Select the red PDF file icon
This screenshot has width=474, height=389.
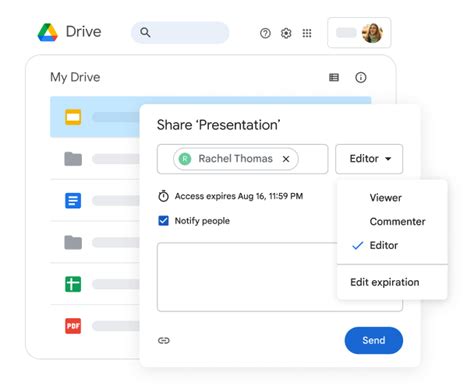click(x=73, y=326)
